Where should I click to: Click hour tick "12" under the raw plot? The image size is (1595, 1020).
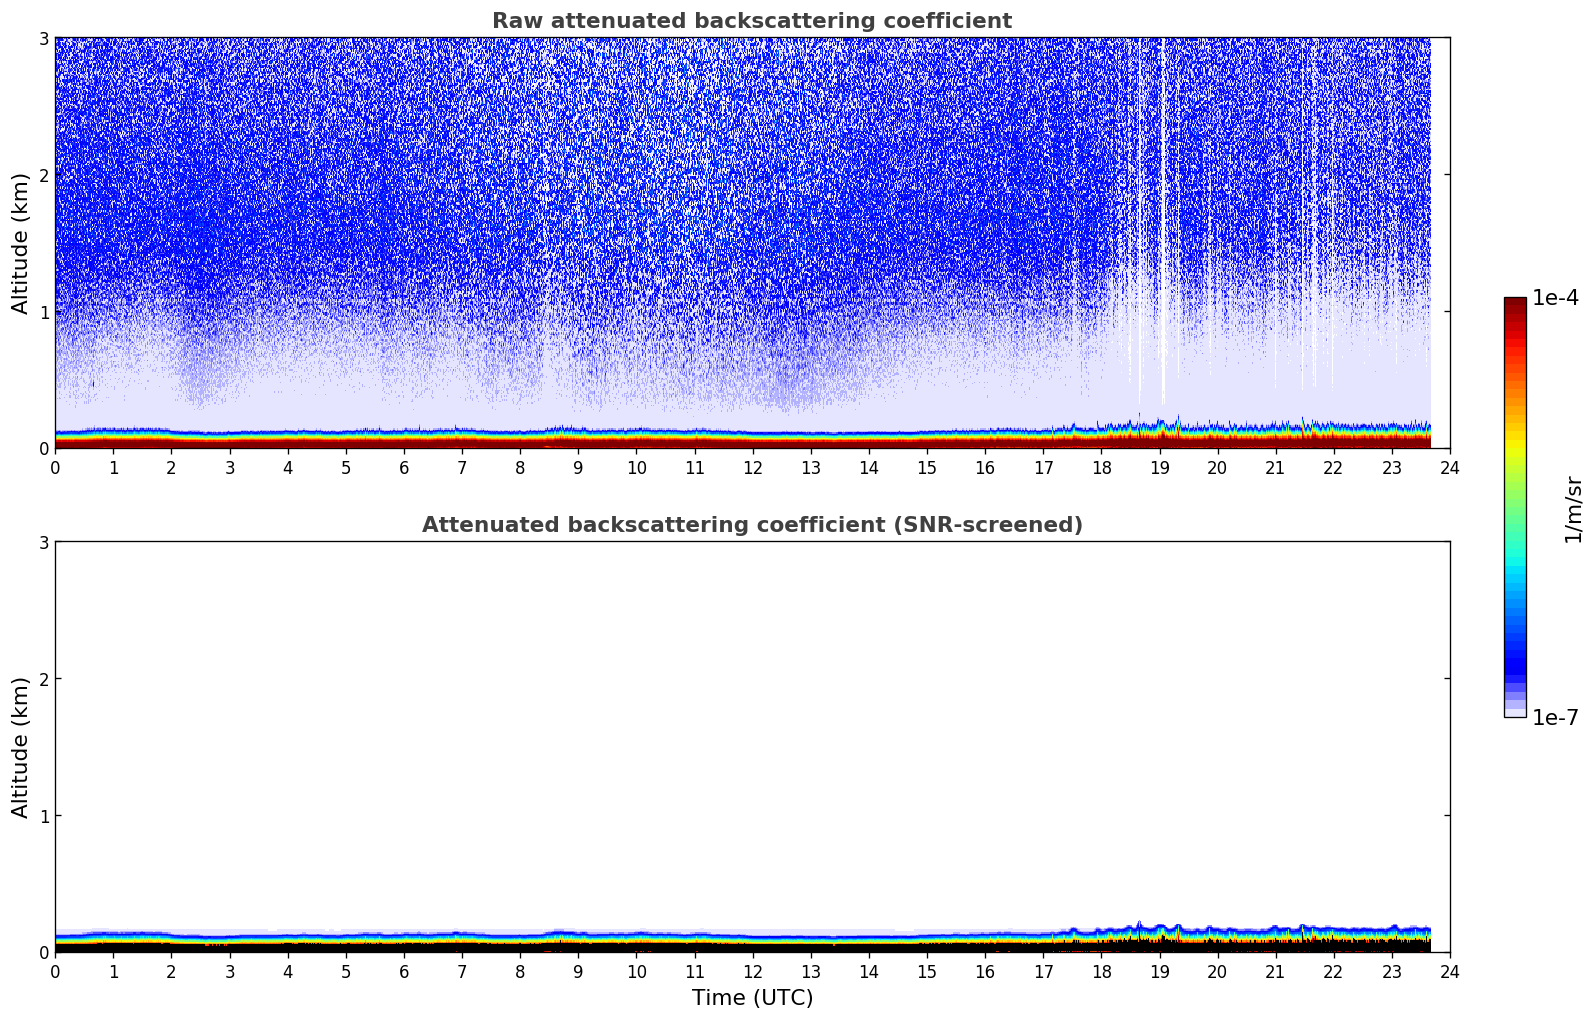point(752,467)
